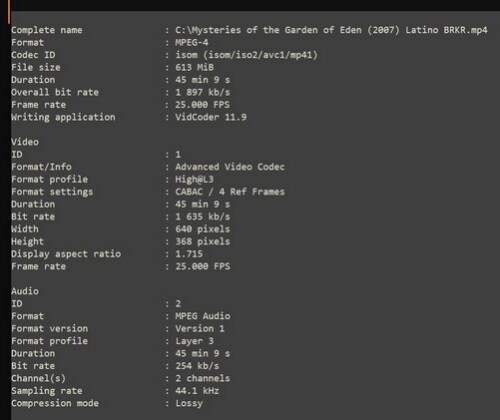Click the Writing application VidCoder 11.9 value
Image resolution: width=500 pixels, height=420 pixels.
(x=211, y=117)
